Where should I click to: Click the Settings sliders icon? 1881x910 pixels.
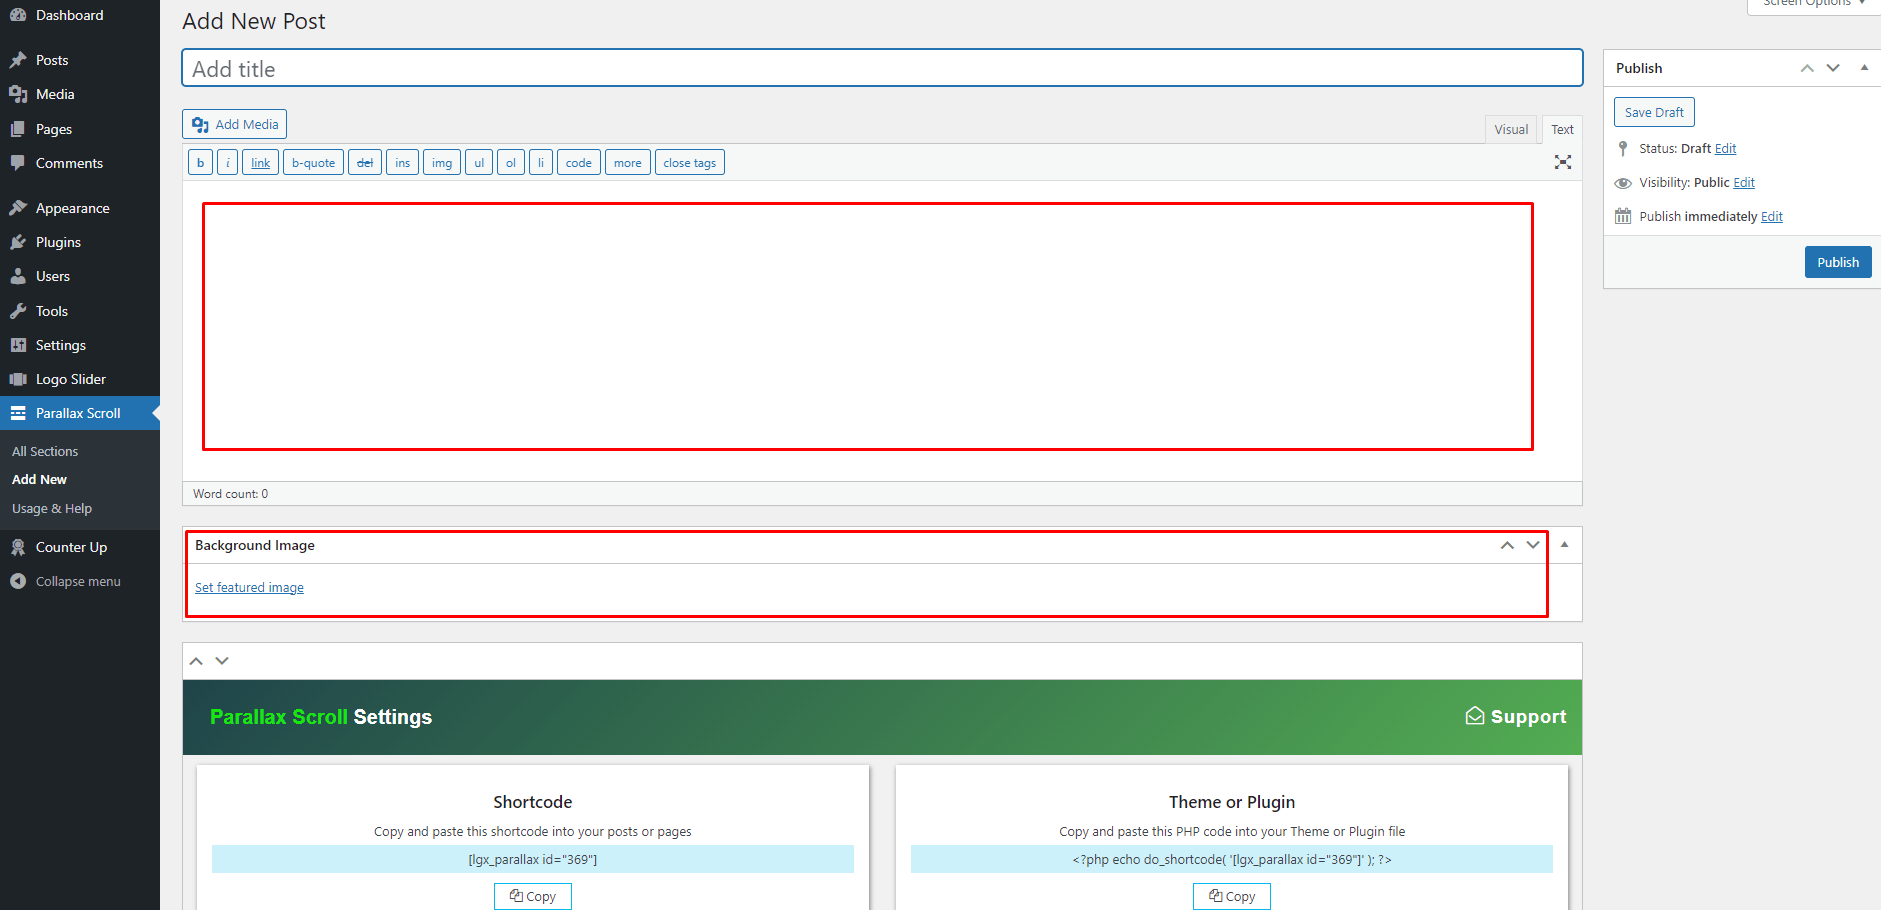(18, 345)
